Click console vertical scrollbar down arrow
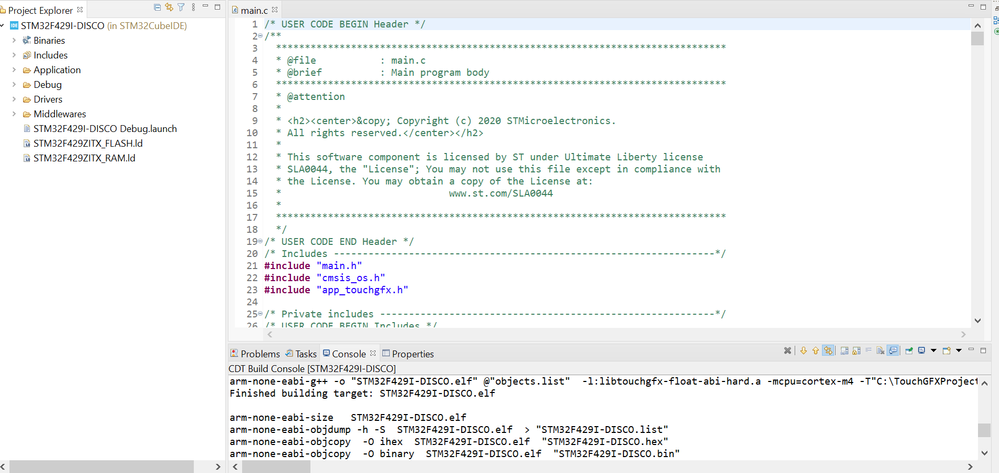Screen dimensions: 999x473 (x=984, y=453)
